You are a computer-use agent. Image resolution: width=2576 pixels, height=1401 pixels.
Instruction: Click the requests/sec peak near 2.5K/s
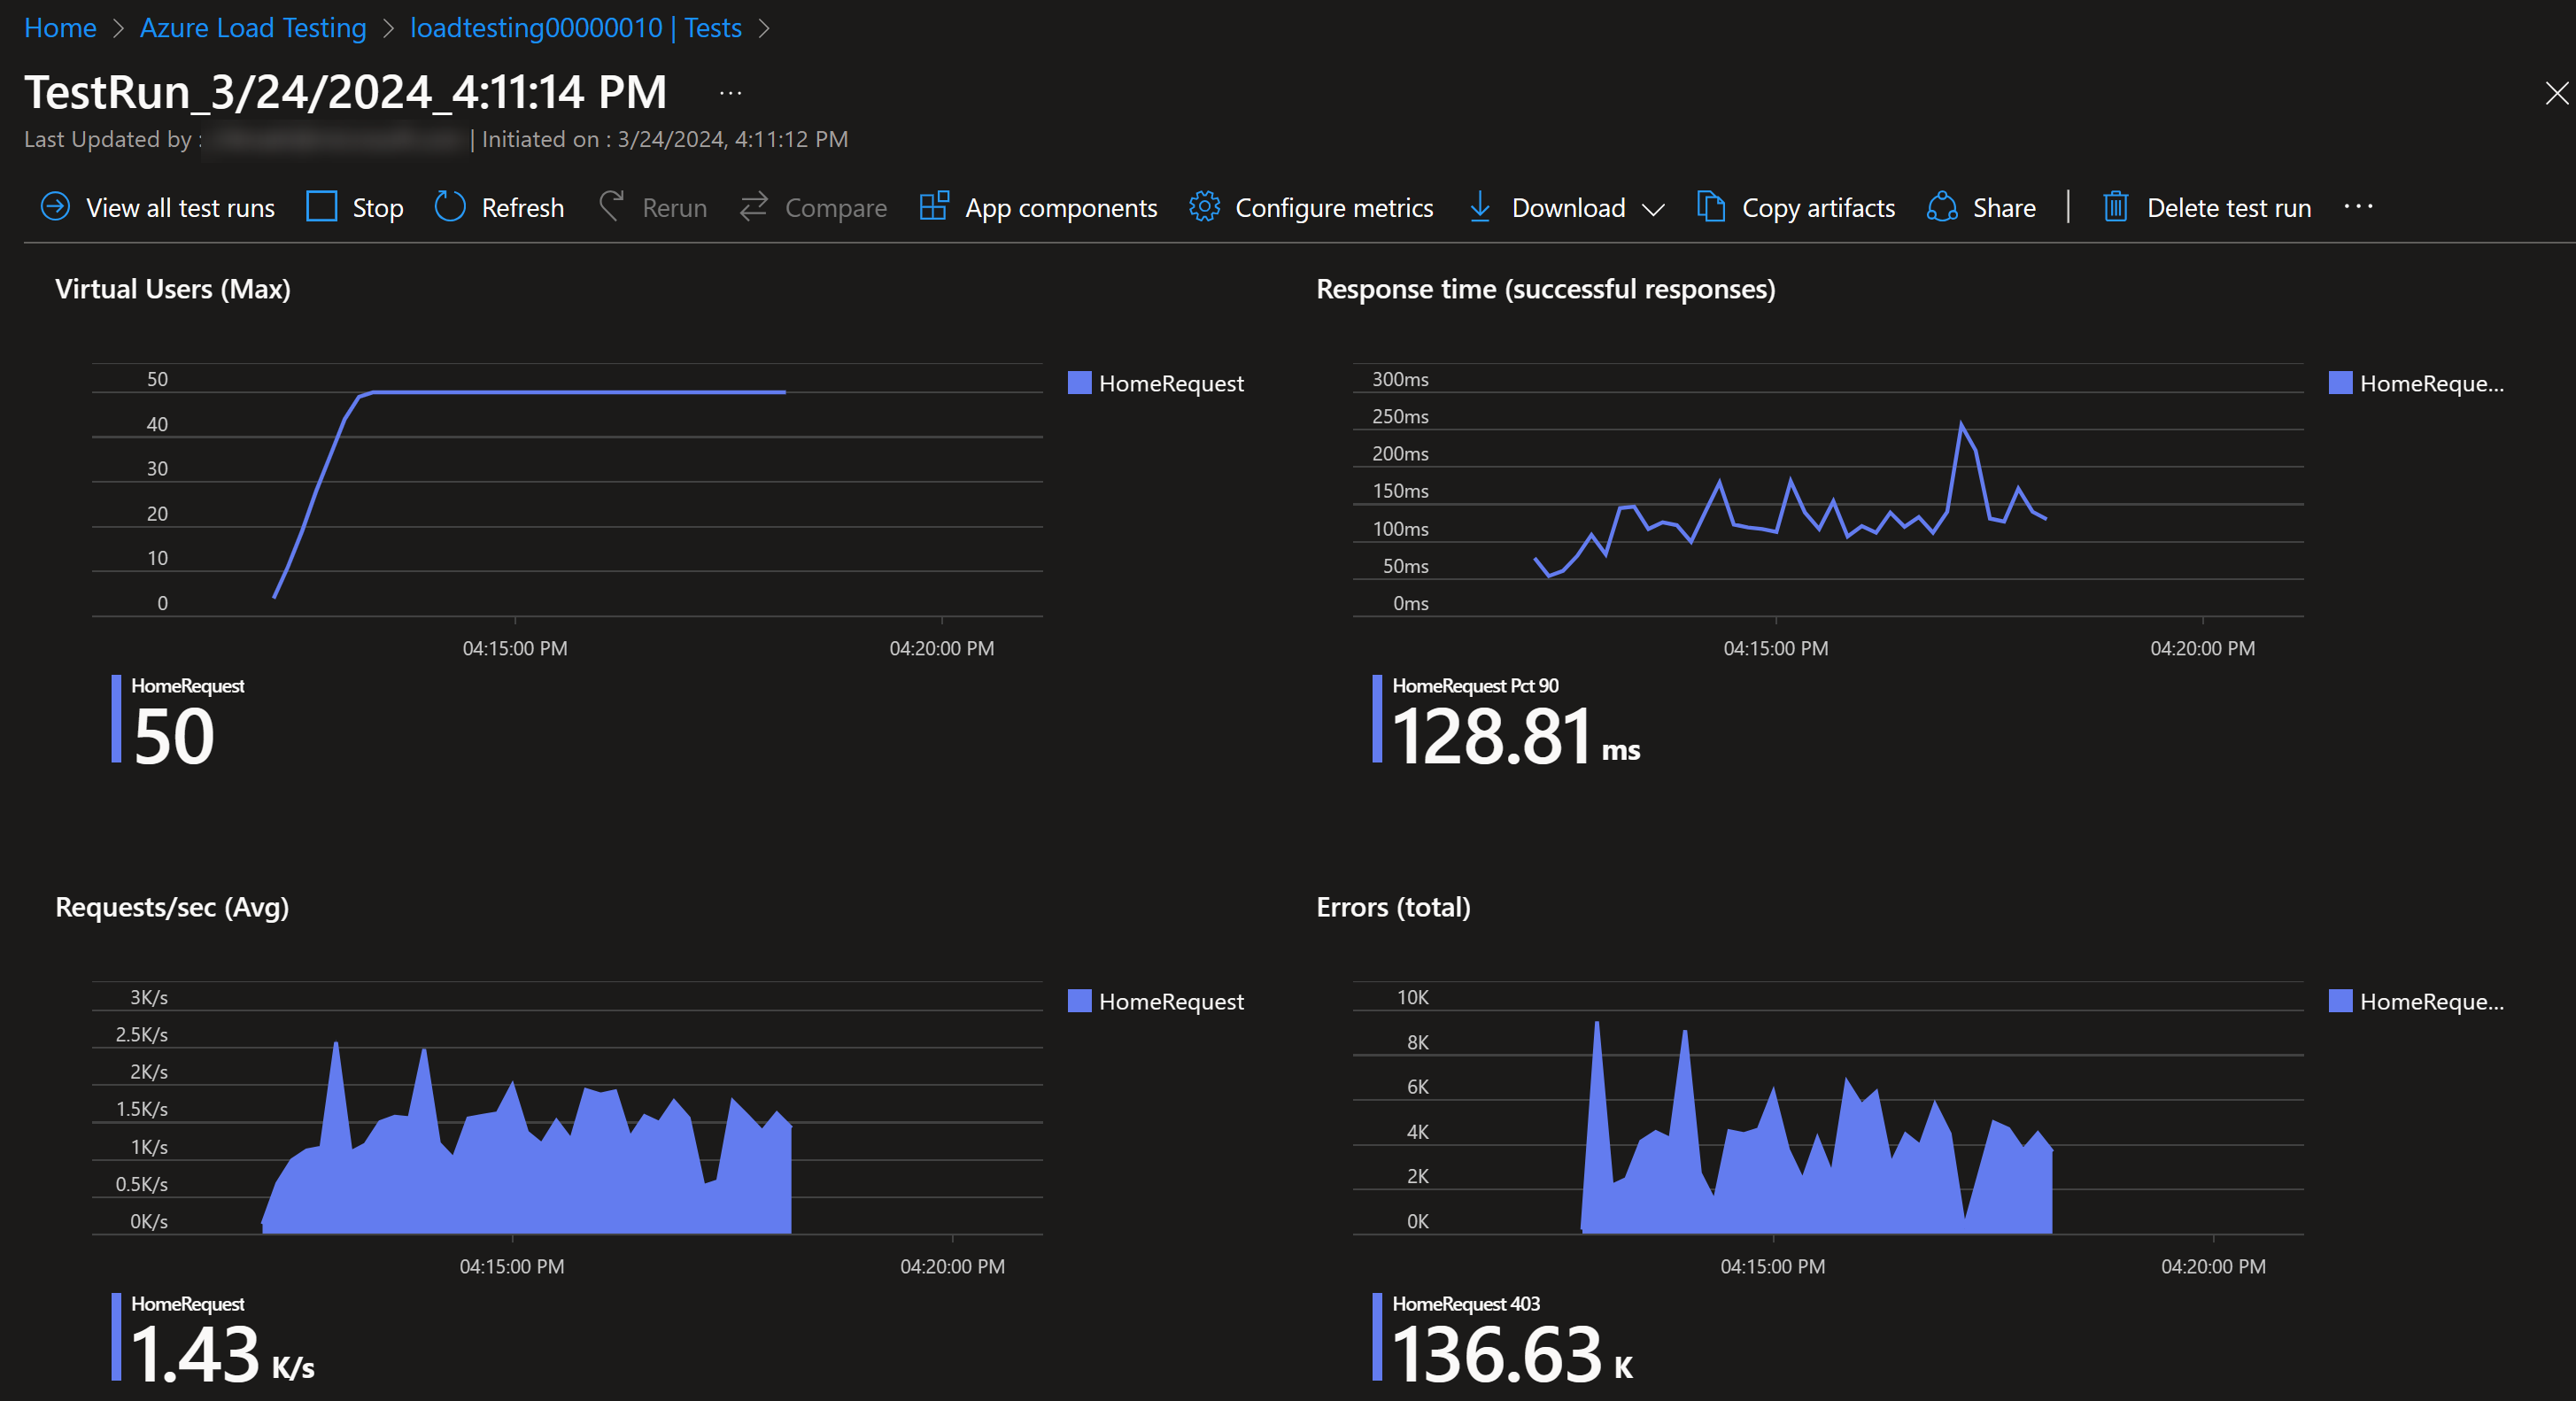(336, 1047)
